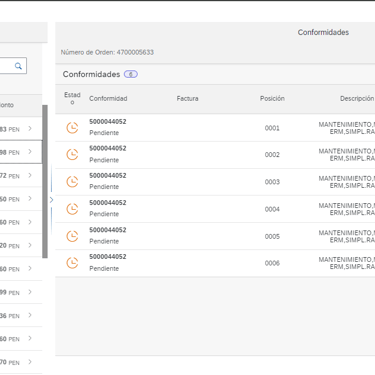Select the Posición column header
The width and height of the screenshot is (375, 375).
tap(272, 98)
